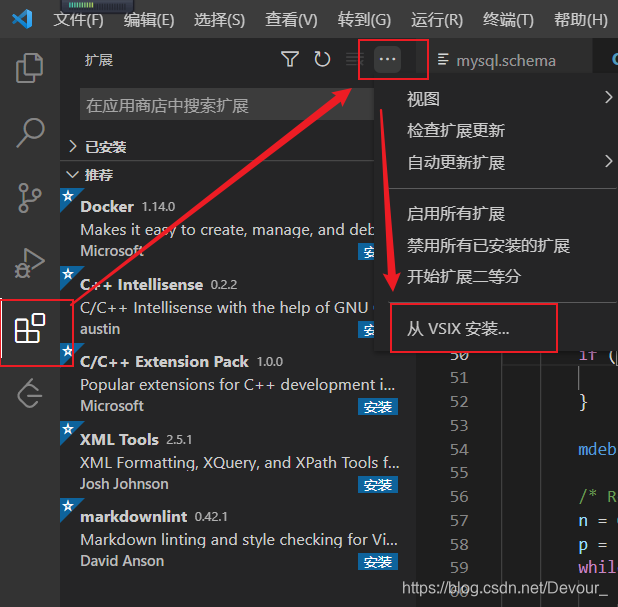Open the Source Control view icon

tap(30, 198)
